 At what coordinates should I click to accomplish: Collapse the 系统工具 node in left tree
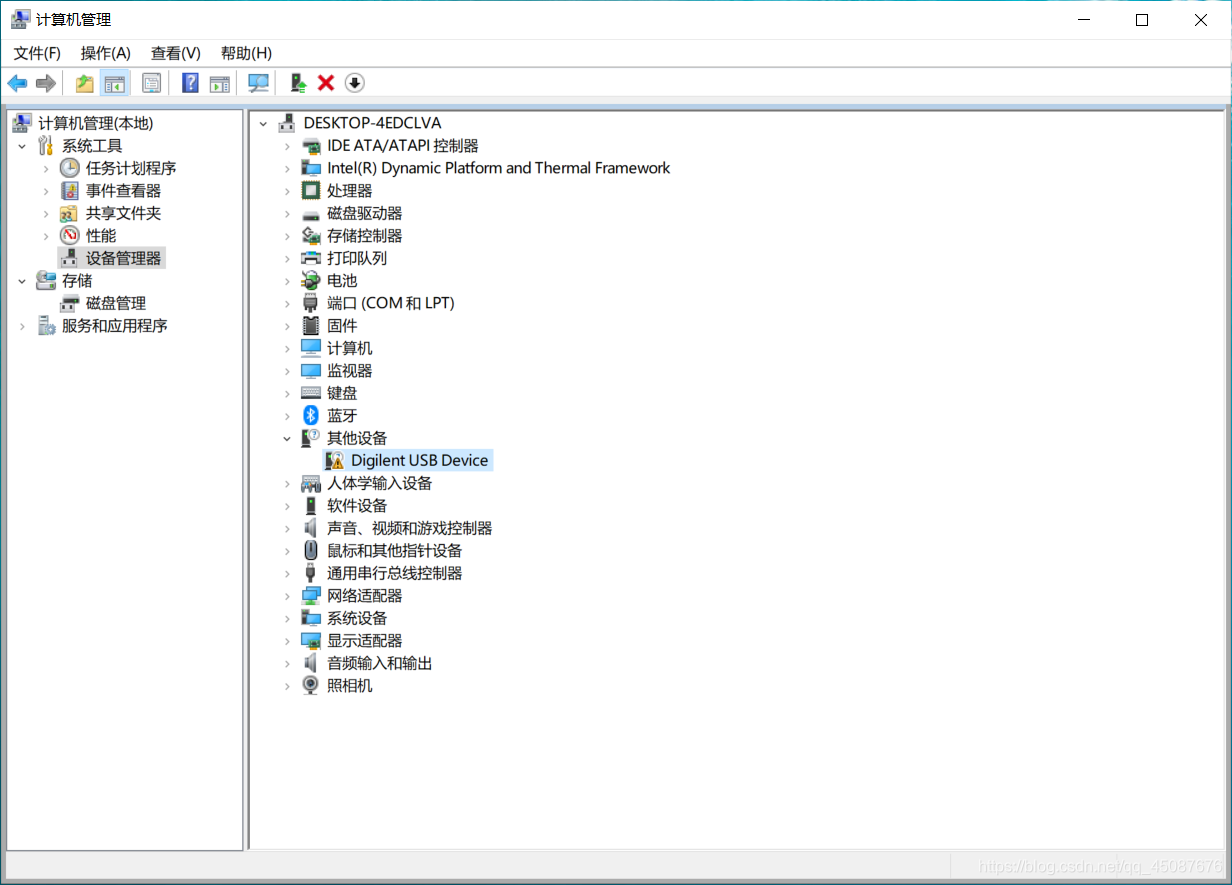coord(22,146)
